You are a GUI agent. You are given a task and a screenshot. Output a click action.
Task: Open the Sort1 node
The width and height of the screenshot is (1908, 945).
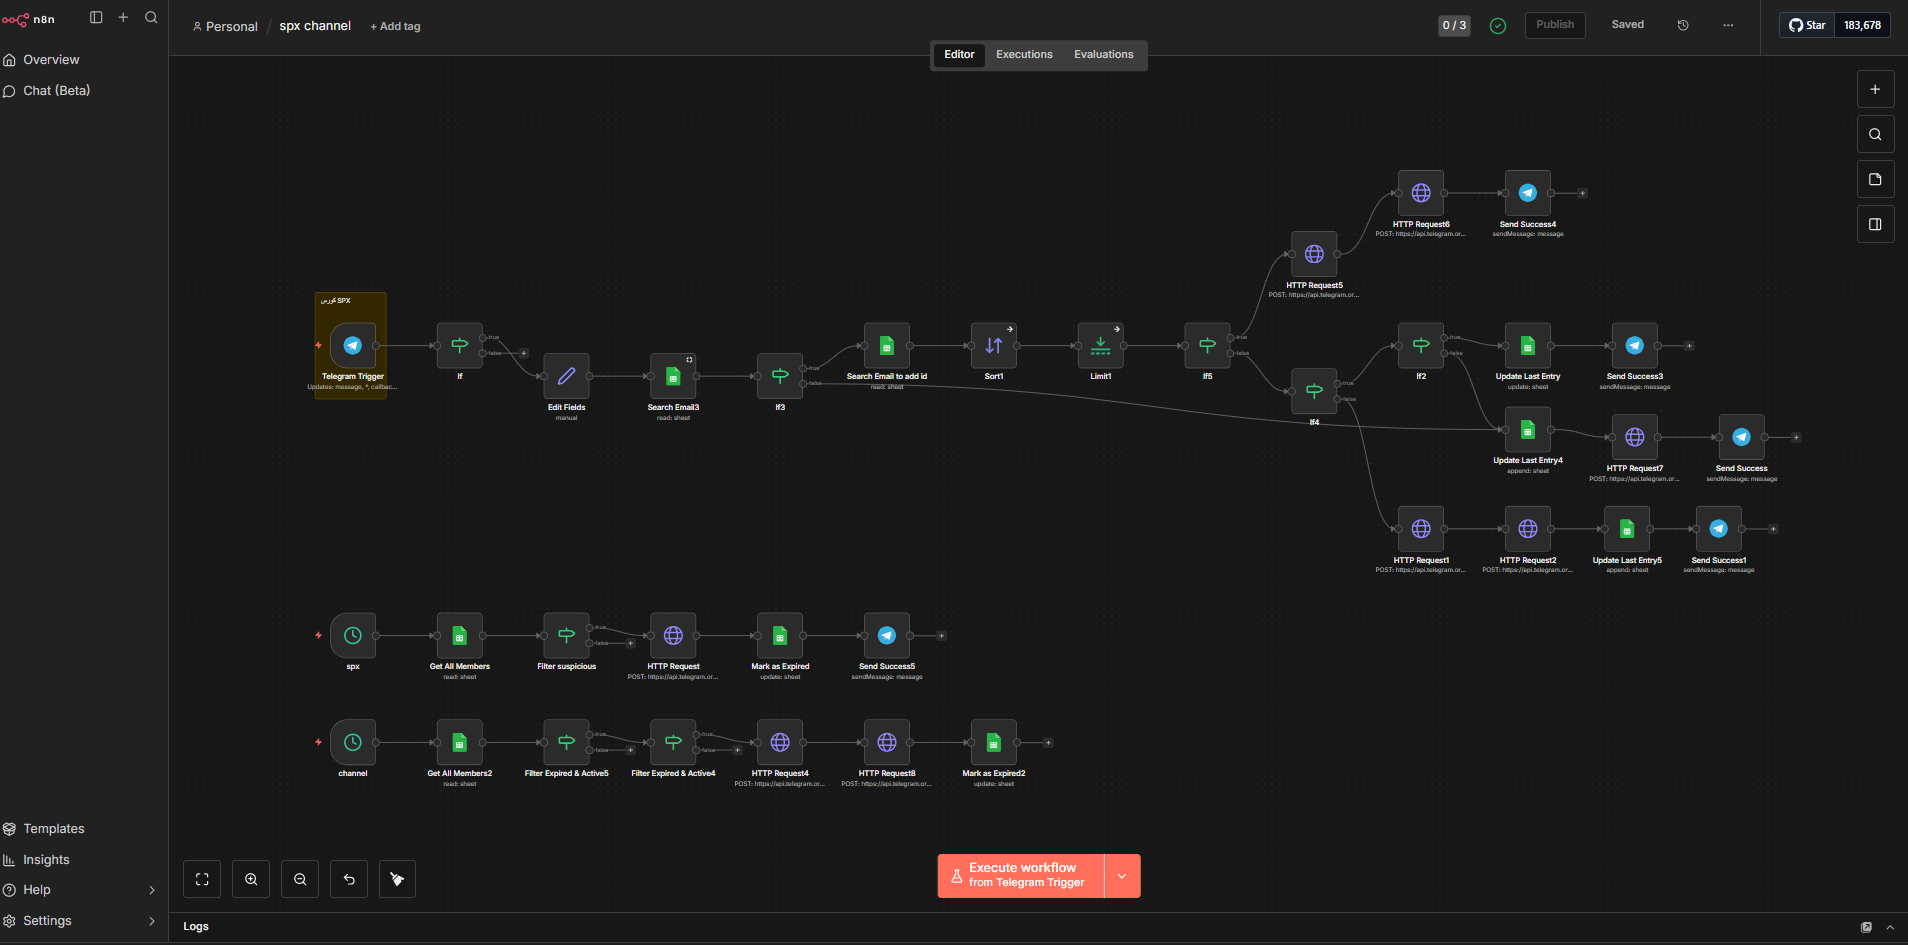pyautogui.click(x=993, y=346)
